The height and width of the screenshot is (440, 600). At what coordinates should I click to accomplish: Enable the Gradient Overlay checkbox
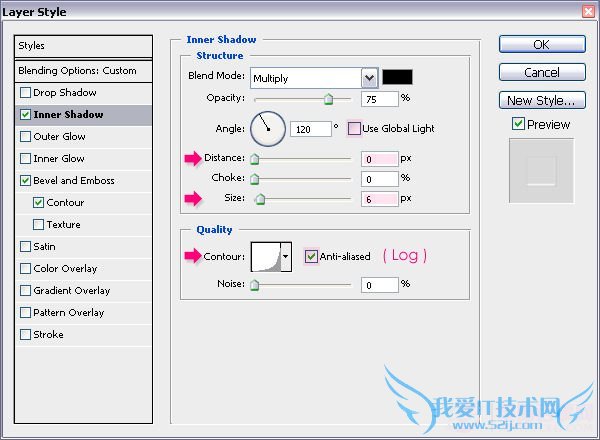(25, 290)
